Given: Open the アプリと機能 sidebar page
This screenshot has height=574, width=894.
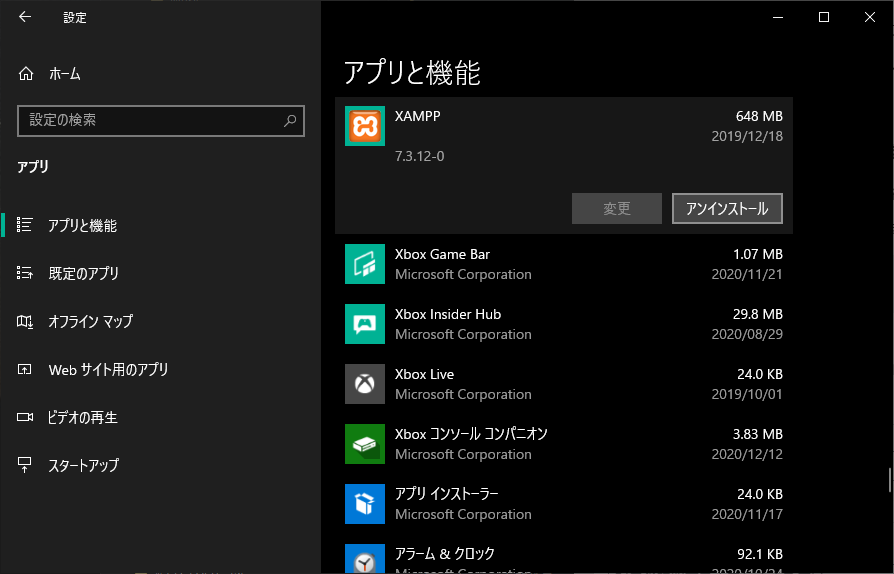Looking at the screenshot, I should [161, 225].
